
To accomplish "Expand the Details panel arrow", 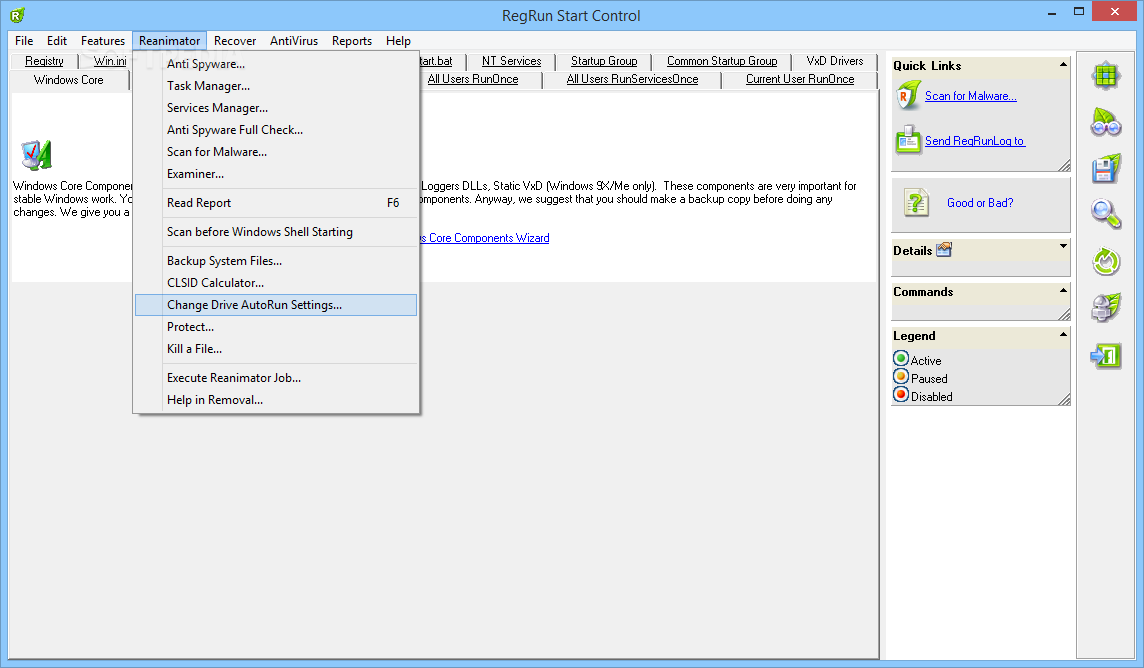I will (1063, 246).
